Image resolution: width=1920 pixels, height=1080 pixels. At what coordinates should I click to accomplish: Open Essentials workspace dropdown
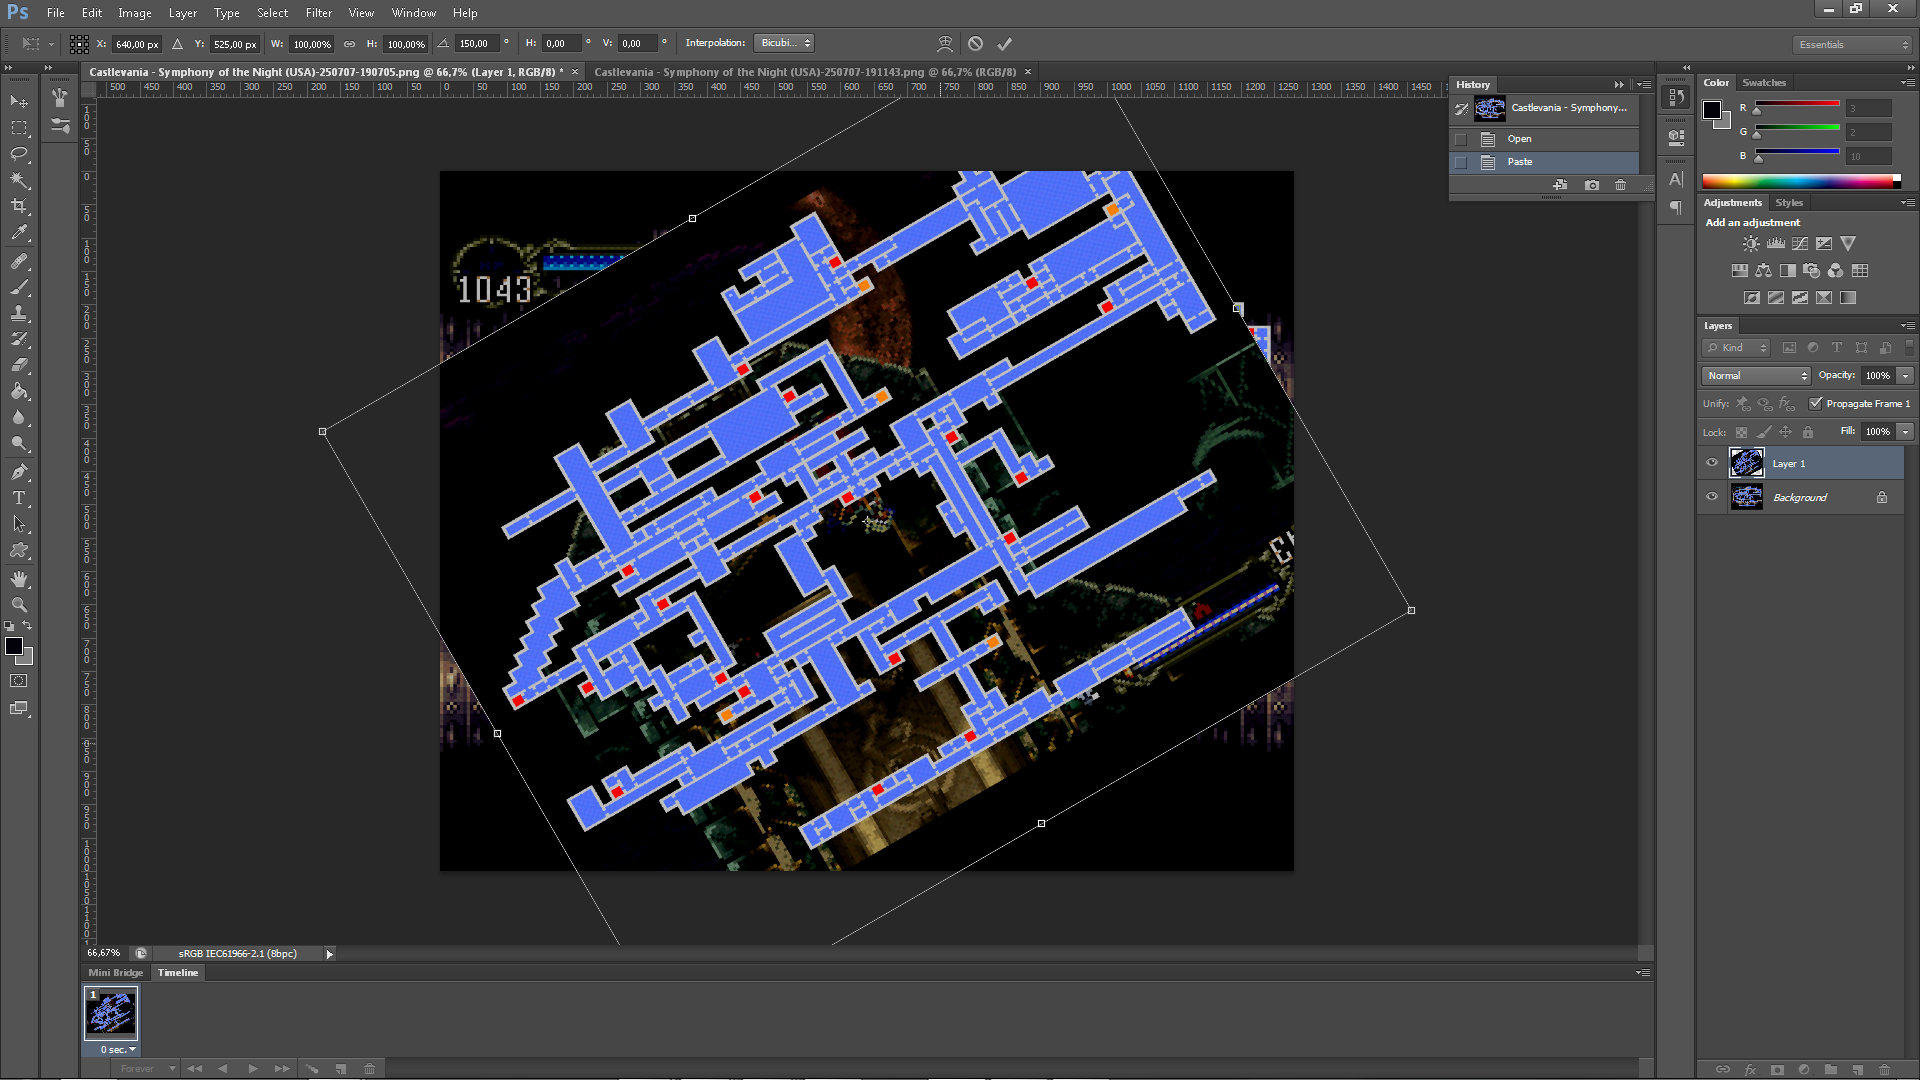(1852, 45)
